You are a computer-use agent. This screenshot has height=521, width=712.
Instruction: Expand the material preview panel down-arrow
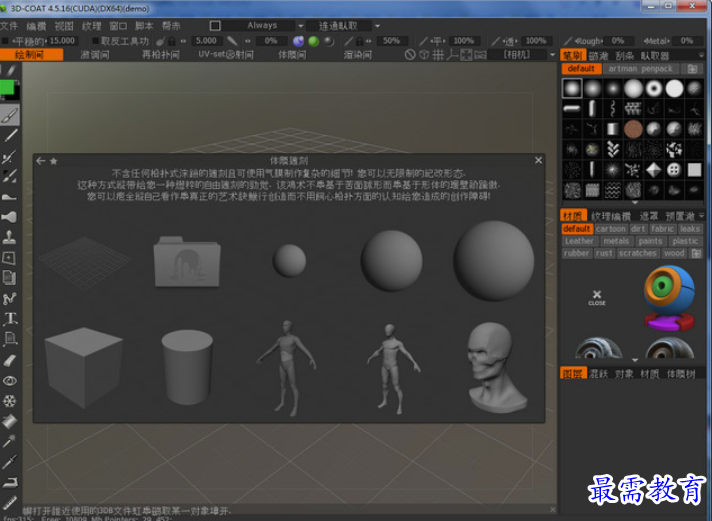[635, 360]
